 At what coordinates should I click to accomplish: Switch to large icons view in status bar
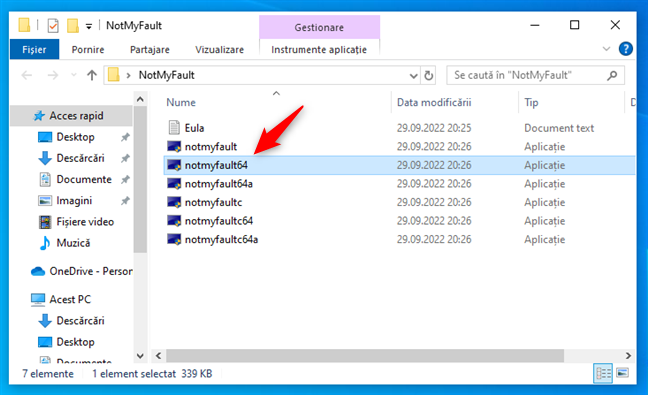point(622,373)
